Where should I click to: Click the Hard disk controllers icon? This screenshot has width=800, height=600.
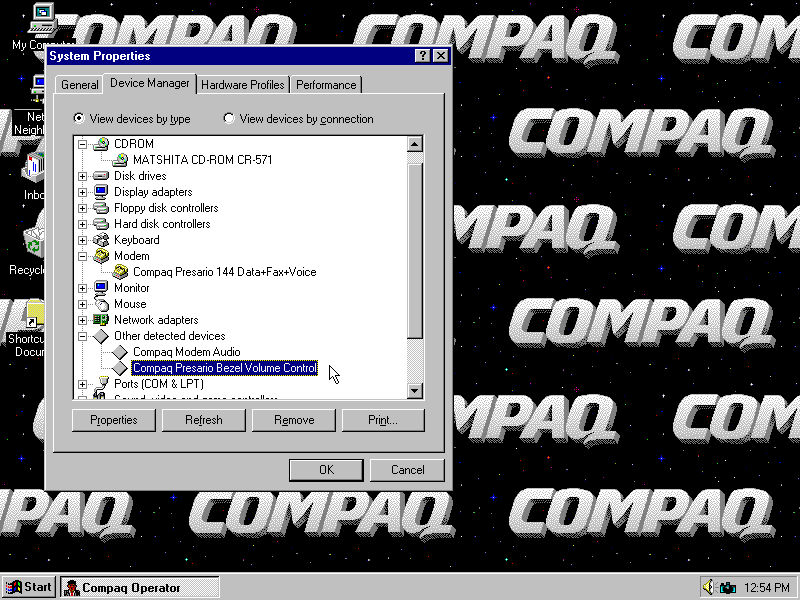(x=101, y=224)
